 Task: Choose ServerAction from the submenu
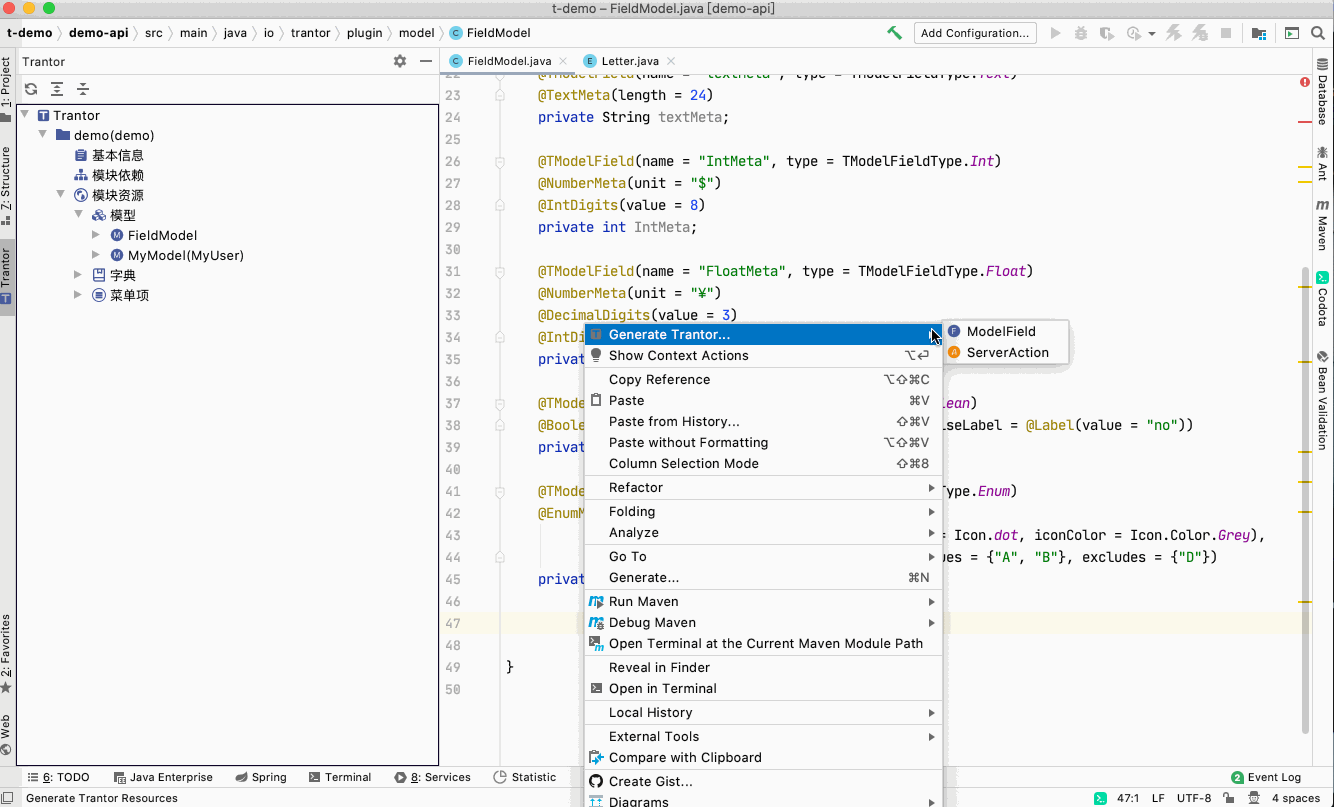point(1006,352)
